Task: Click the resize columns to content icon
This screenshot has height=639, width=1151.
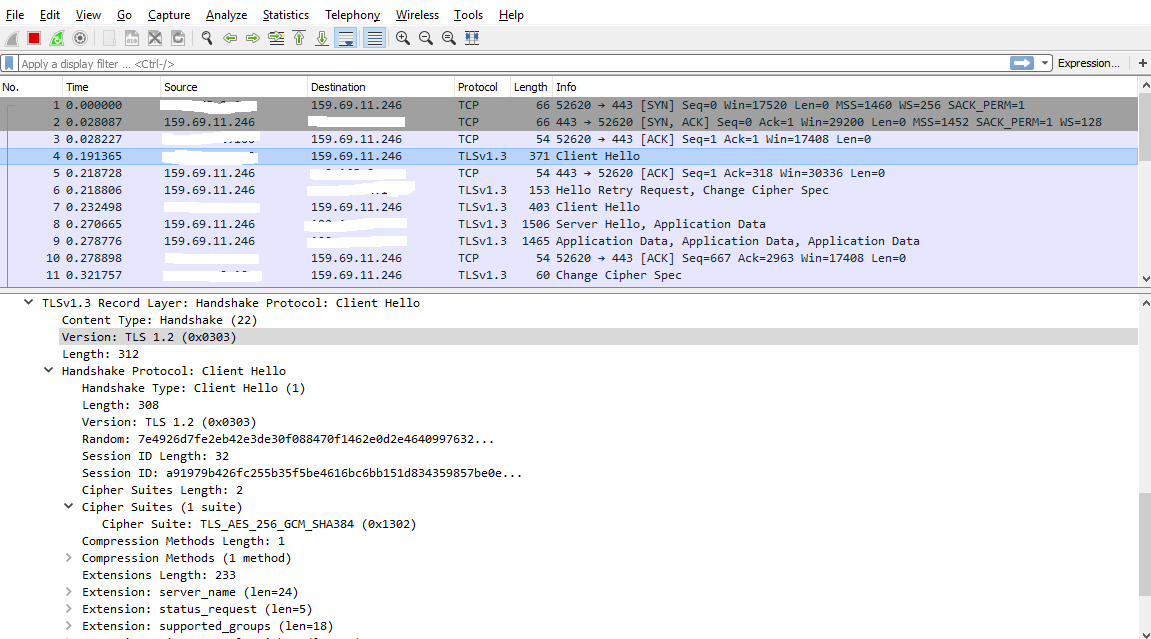Action: point(472,38)
